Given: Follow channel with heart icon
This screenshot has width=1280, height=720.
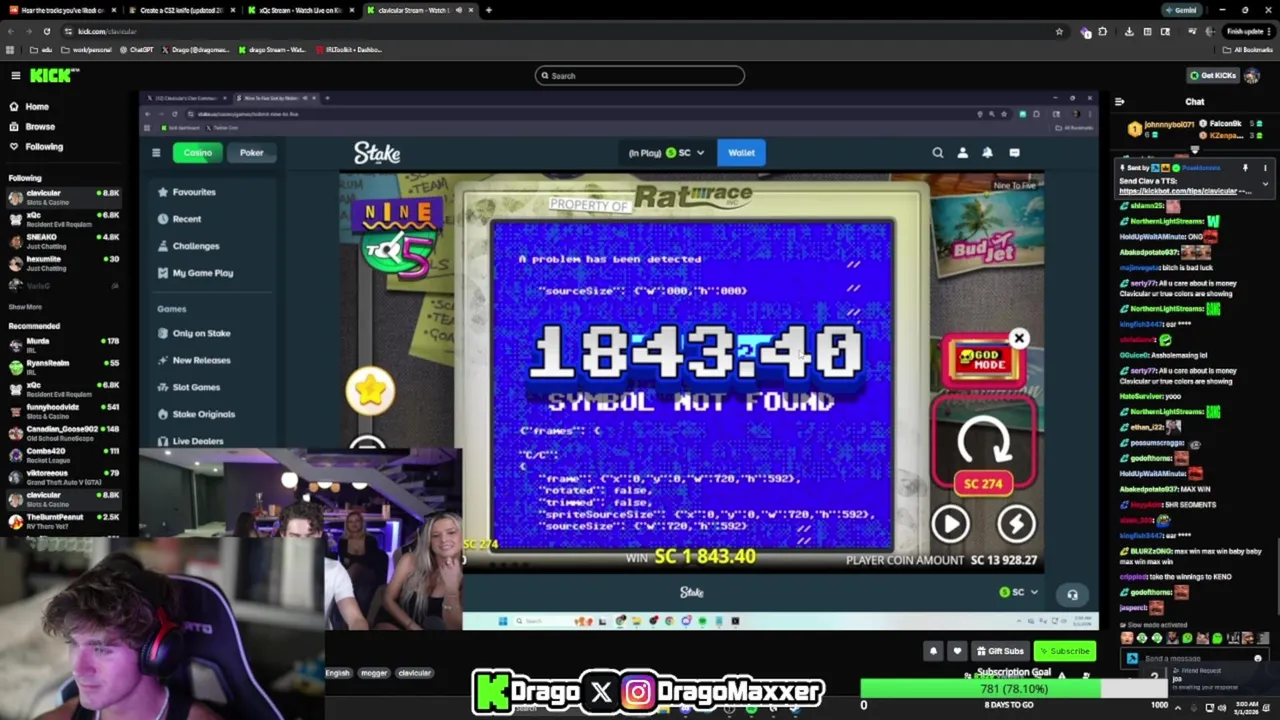Looking at the screenshot, I should click(957, 651).
